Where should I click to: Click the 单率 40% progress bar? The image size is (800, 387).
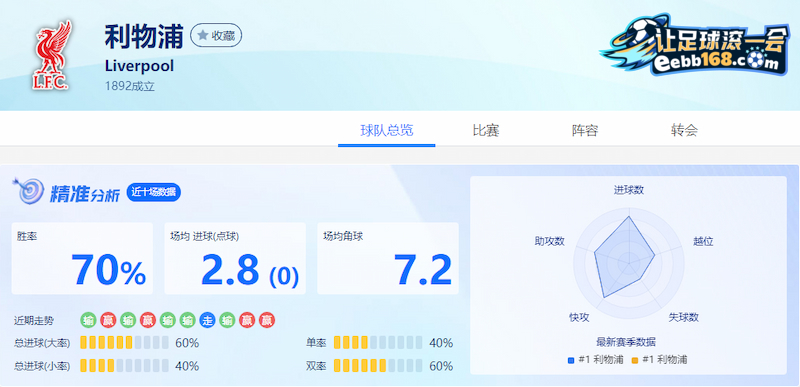point(378,343)
